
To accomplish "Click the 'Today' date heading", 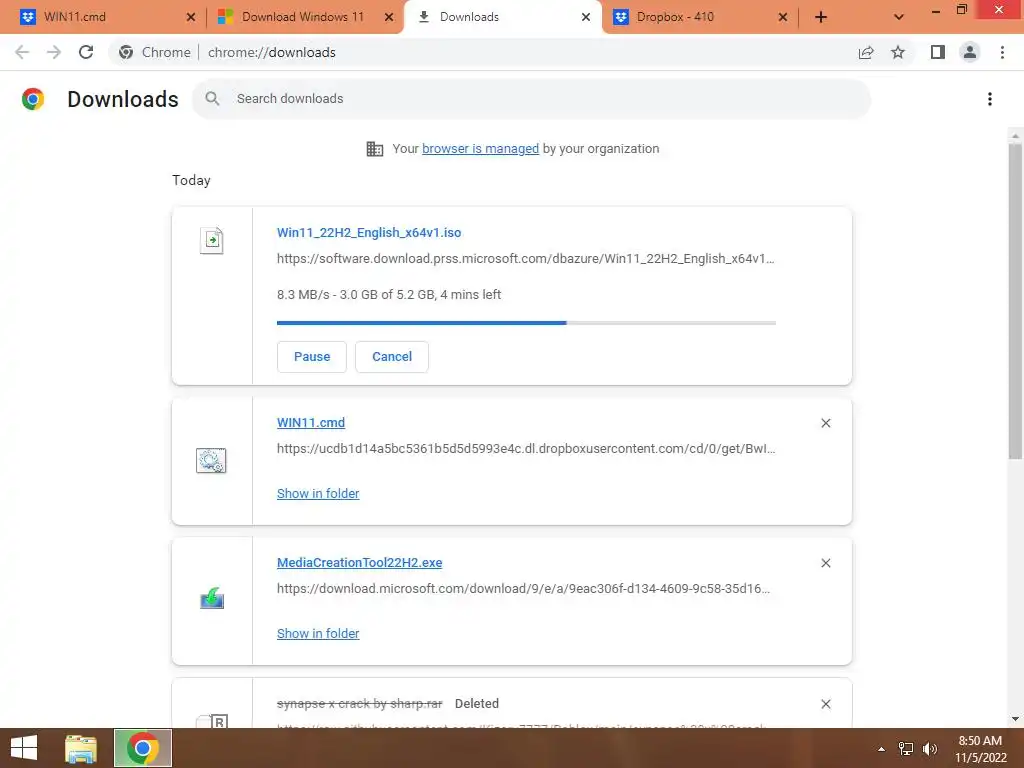I will pyautogui.click(x=191, y=180).
